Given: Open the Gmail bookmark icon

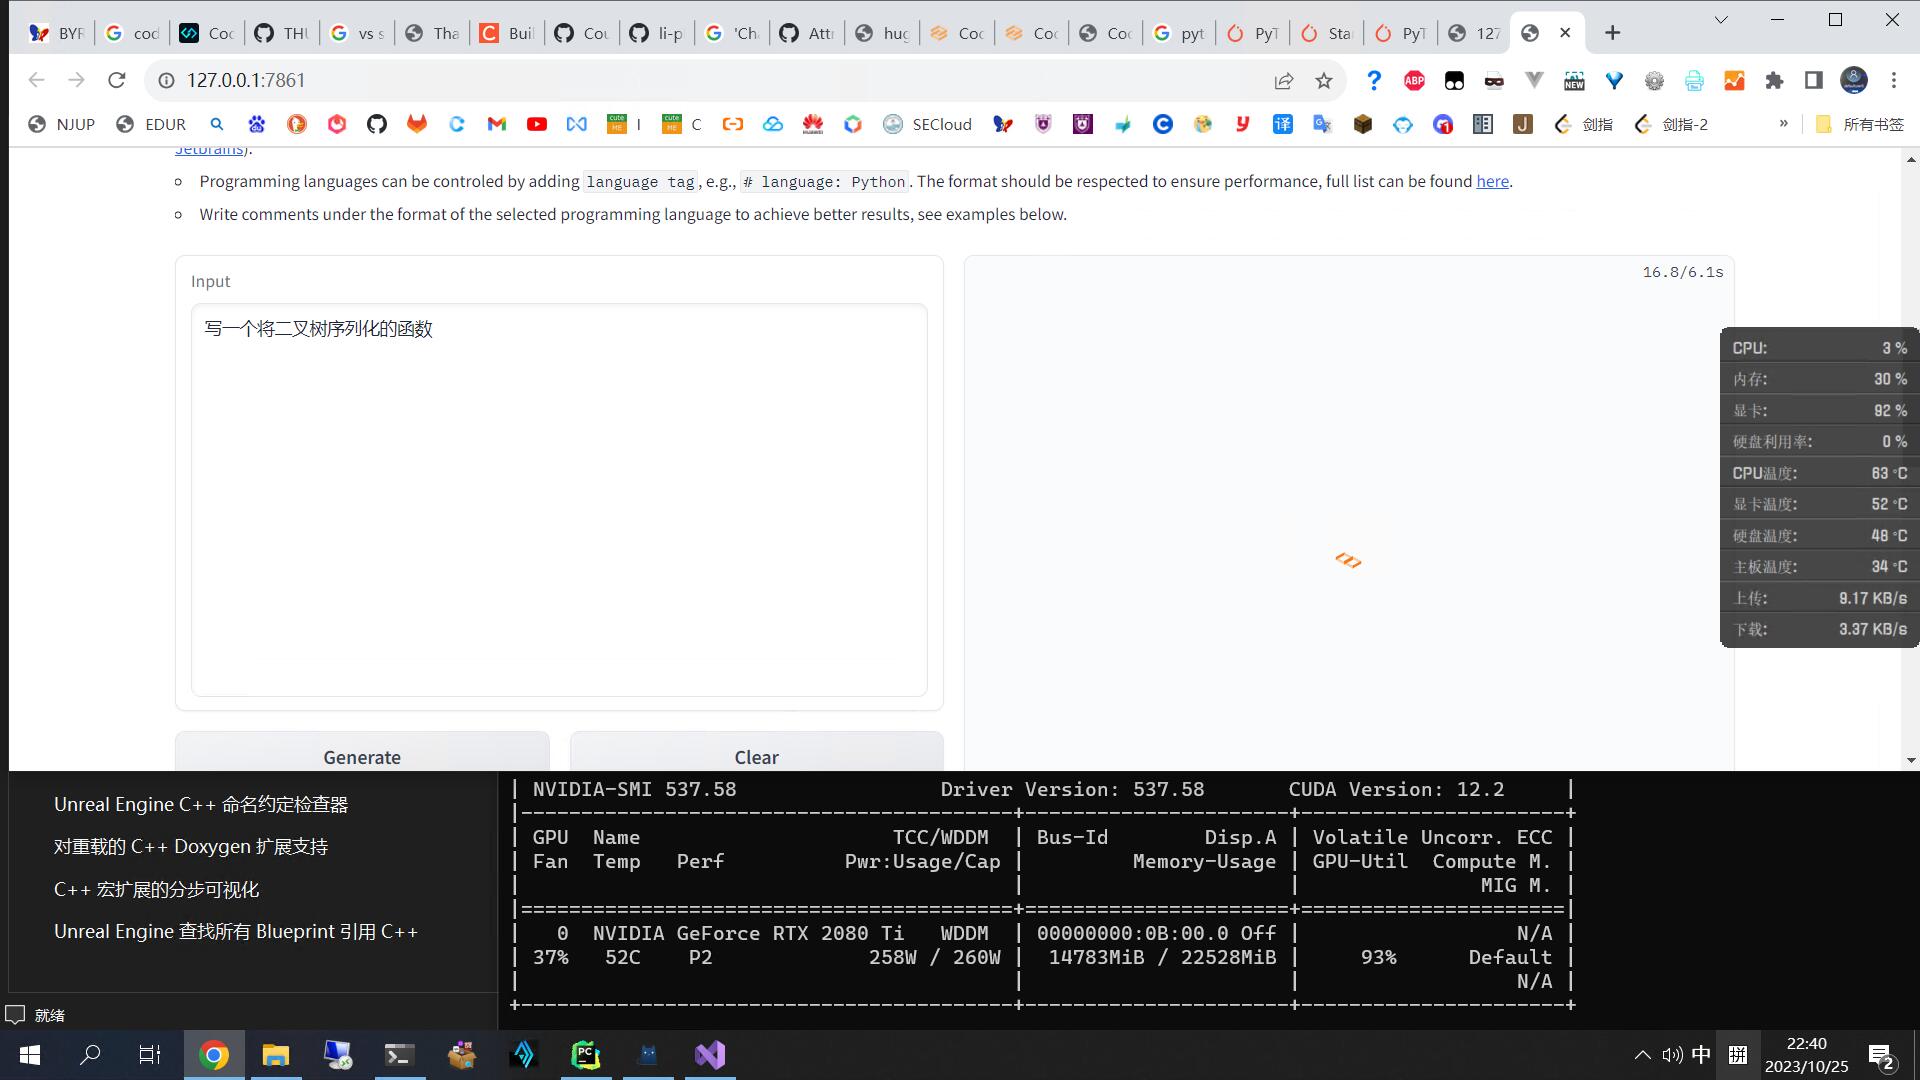Looking at the screenshot, I should click(497, 124).
